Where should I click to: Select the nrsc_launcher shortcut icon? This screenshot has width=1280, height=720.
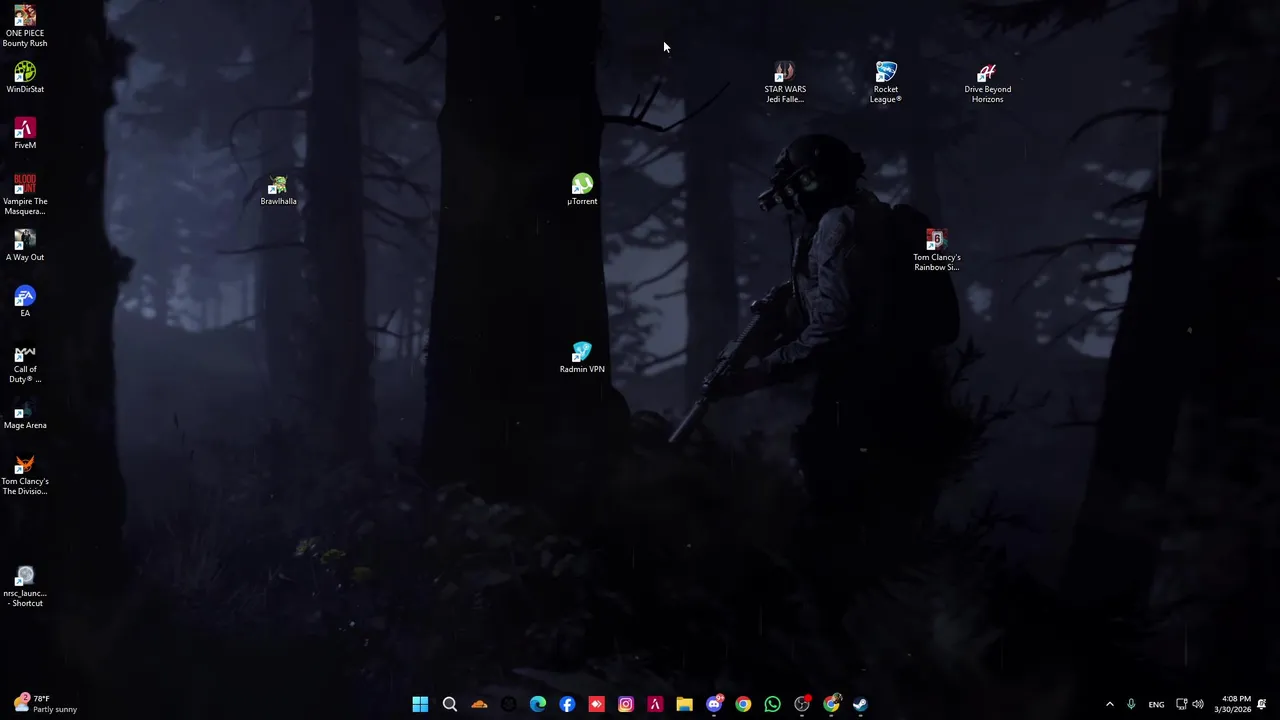click(x=25, y=586)
